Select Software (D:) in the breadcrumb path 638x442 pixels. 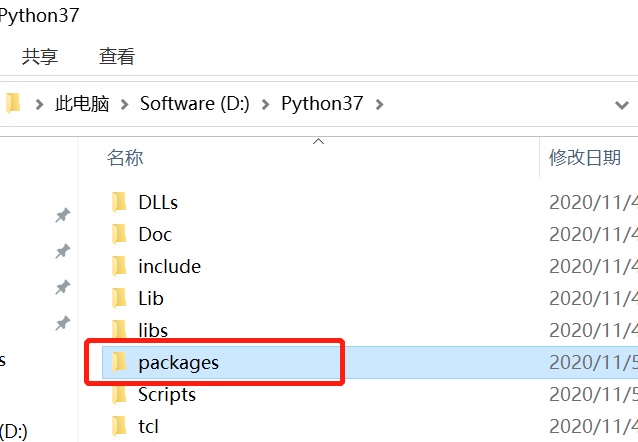(194, 104)
